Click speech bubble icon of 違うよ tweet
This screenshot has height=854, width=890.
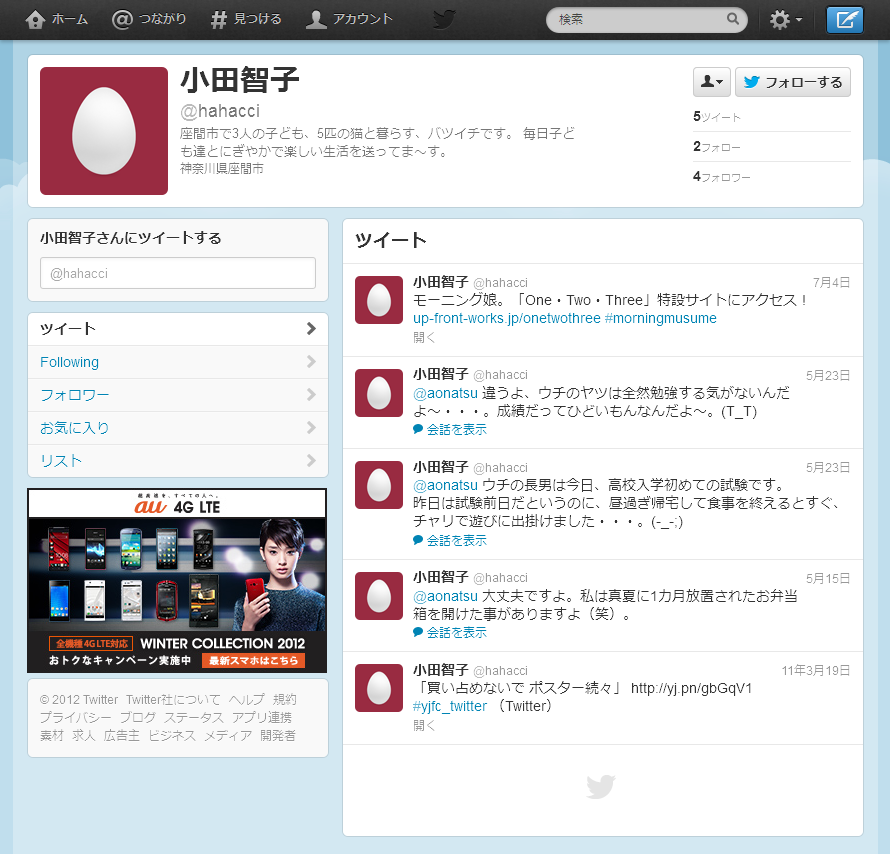[418, 429]
